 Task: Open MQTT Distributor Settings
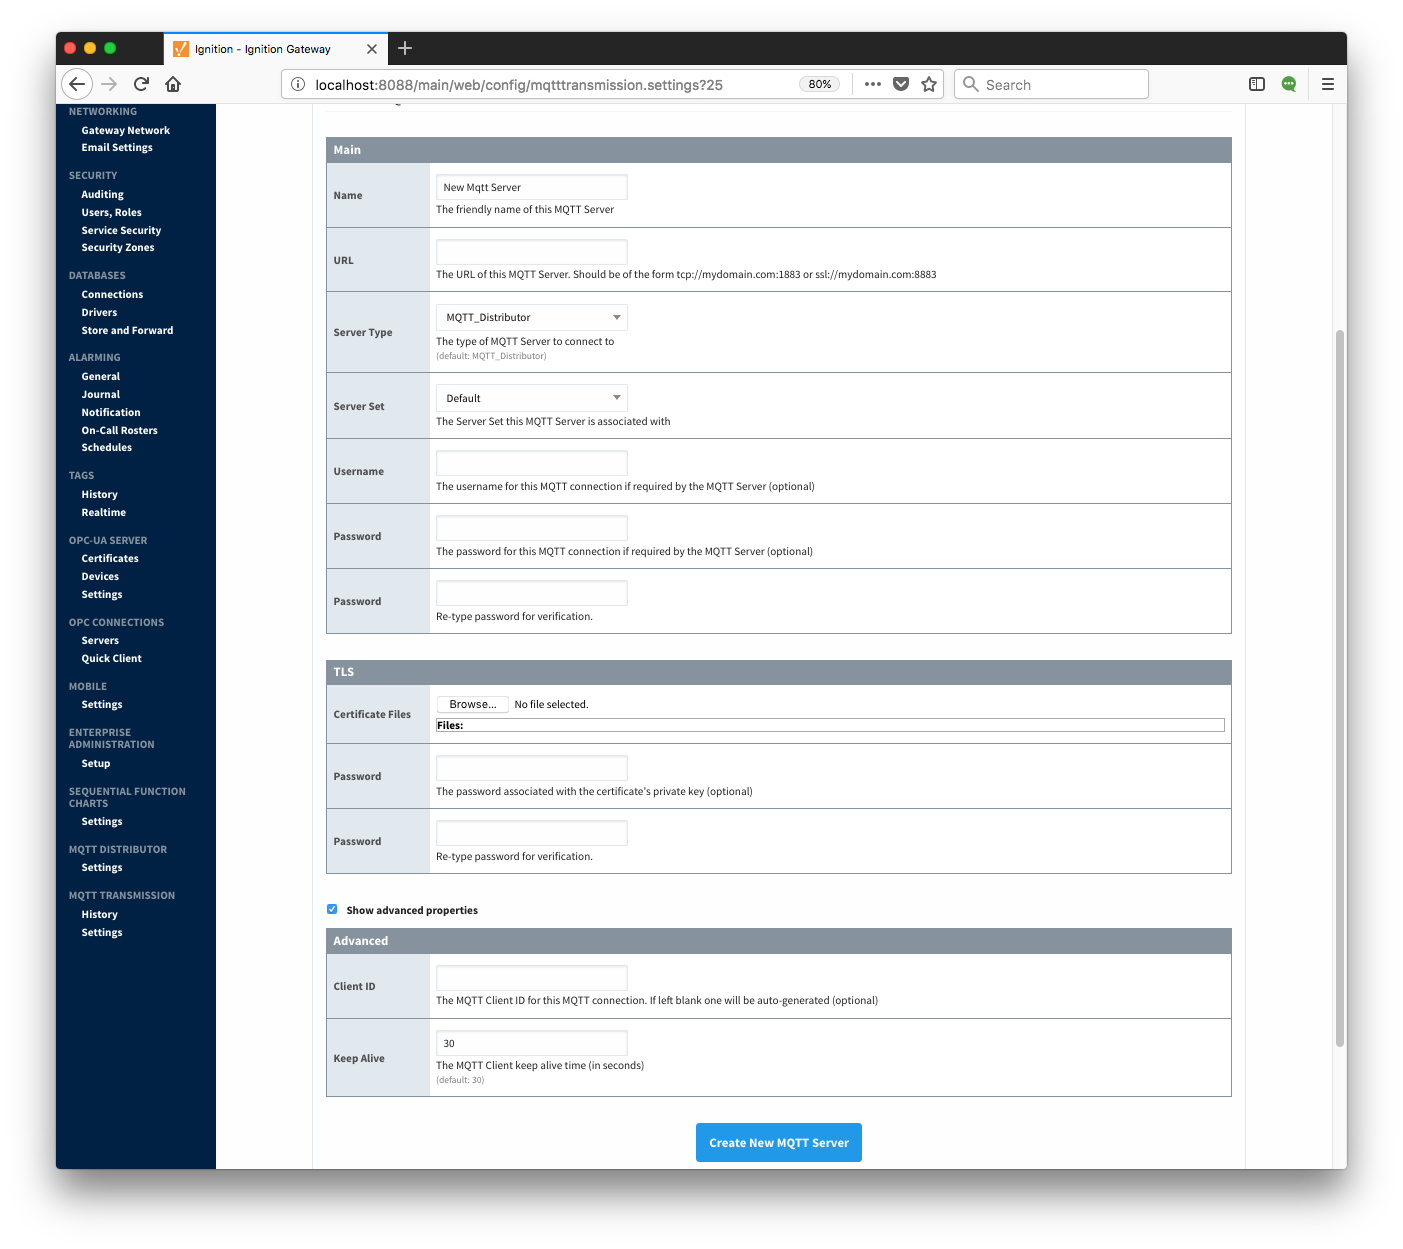coord(102,867)
